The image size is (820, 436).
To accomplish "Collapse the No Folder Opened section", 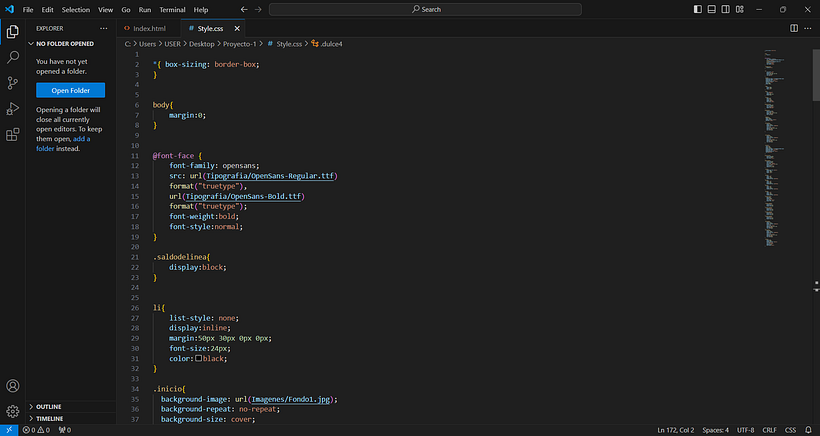I will pos(61,44).
